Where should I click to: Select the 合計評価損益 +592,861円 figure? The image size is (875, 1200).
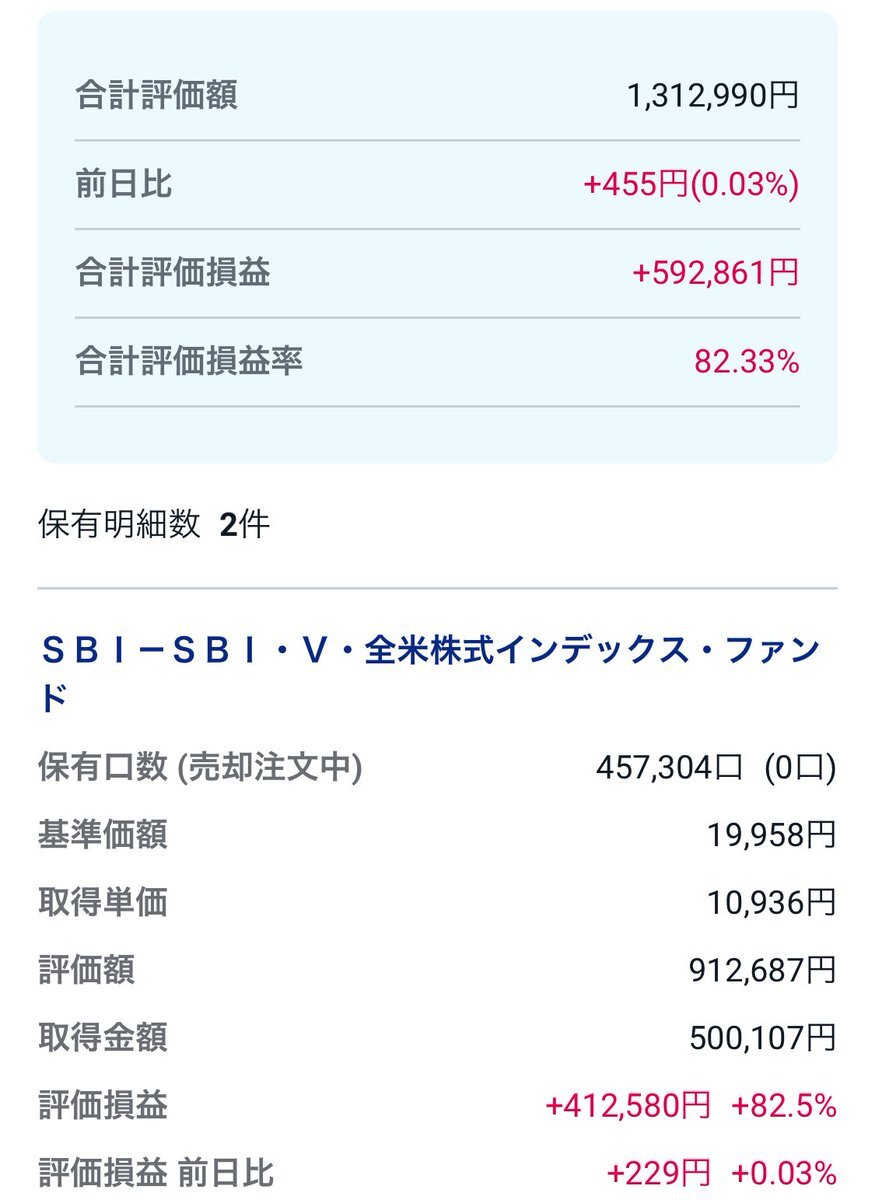(x=715, y=272)
